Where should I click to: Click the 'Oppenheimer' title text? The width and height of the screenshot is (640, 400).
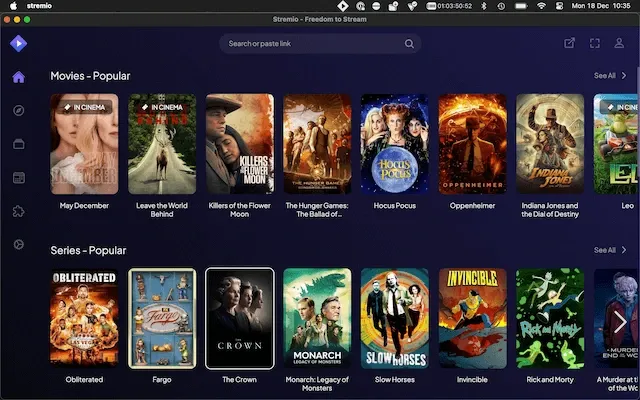point(472,206)
